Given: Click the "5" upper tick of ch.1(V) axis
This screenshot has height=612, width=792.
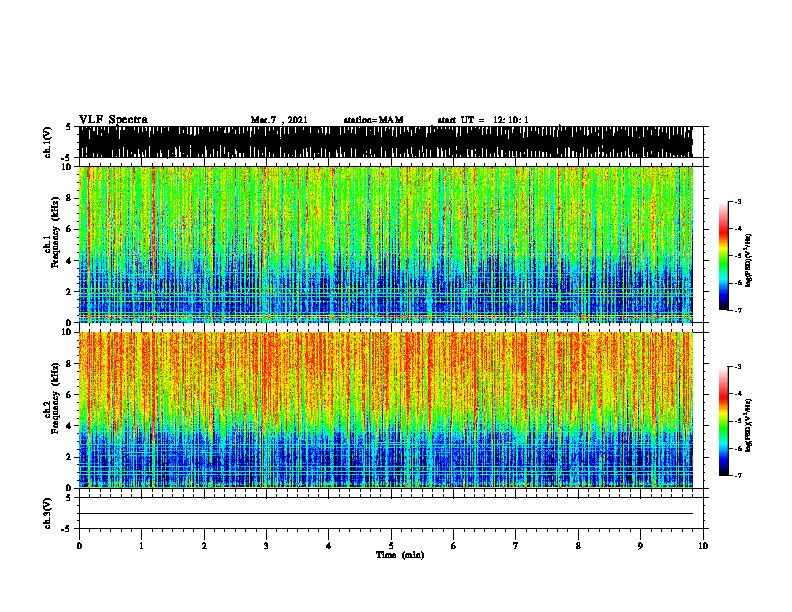Looking at the screenshot, I should (70, 127).
